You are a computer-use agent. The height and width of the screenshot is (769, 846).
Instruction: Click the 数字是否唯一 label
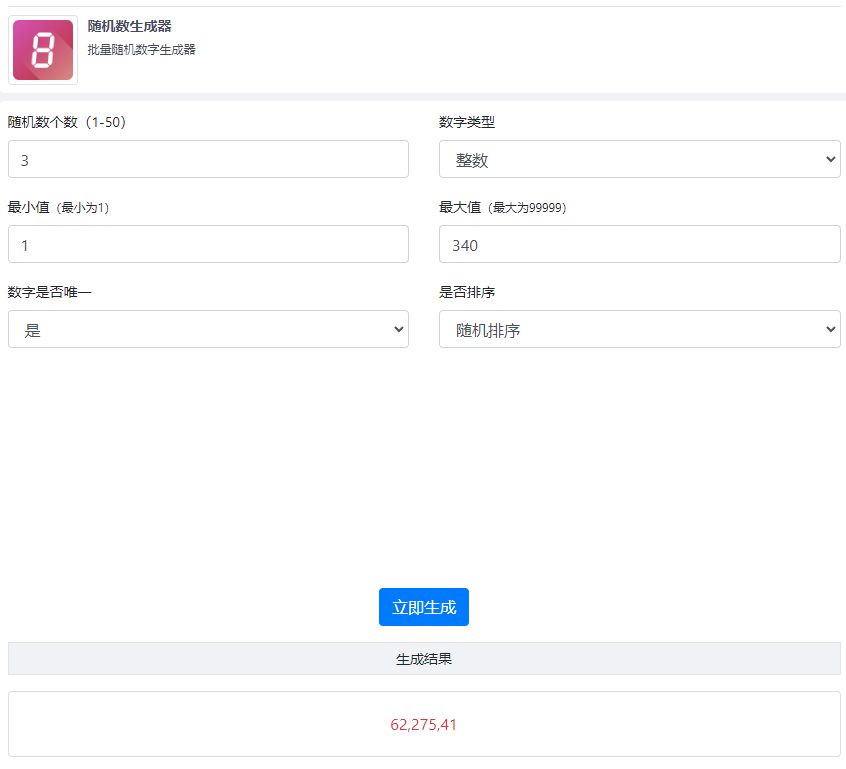point(49,292)
